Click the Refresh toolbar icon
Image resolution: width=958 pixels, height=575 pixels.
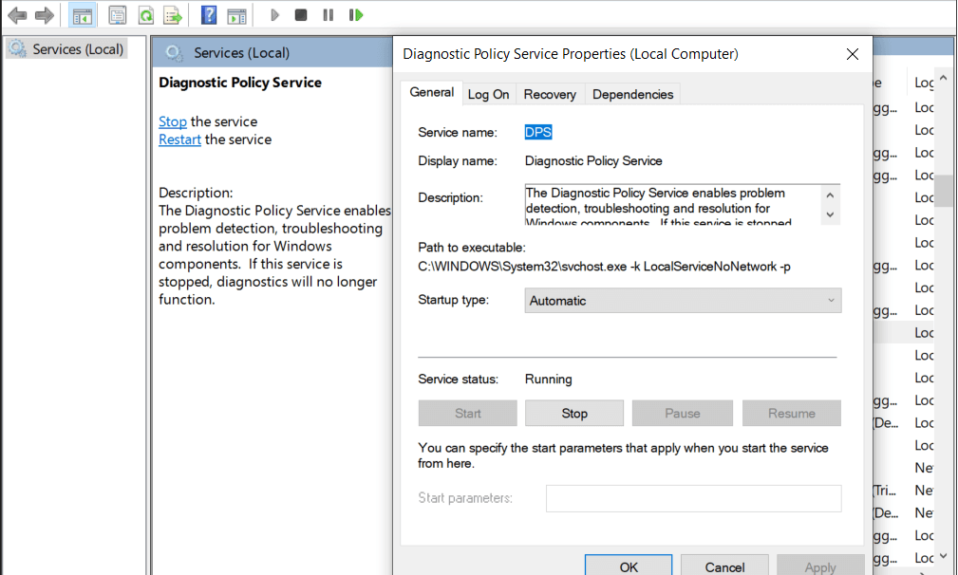[x=146, y=15]
